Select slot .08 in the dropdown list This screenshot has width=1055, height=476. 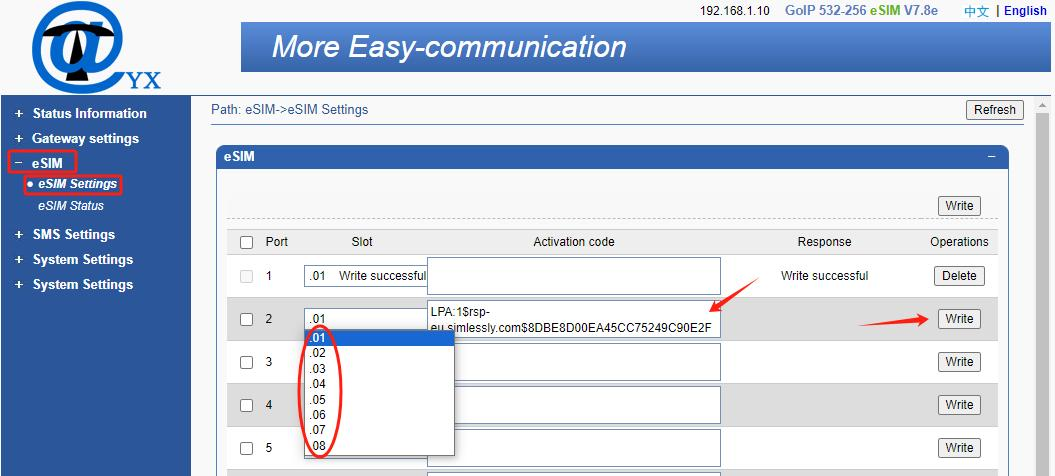(x=379, y=446)
